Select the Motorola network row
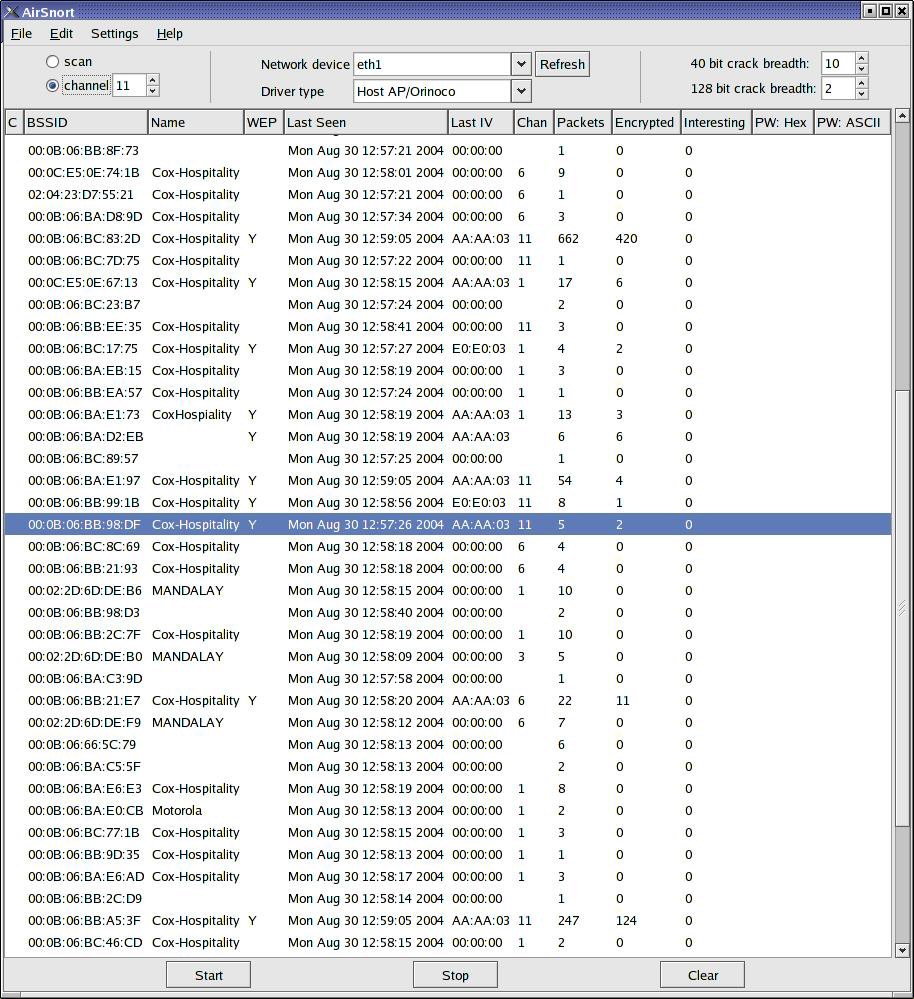 pos(177,810)
